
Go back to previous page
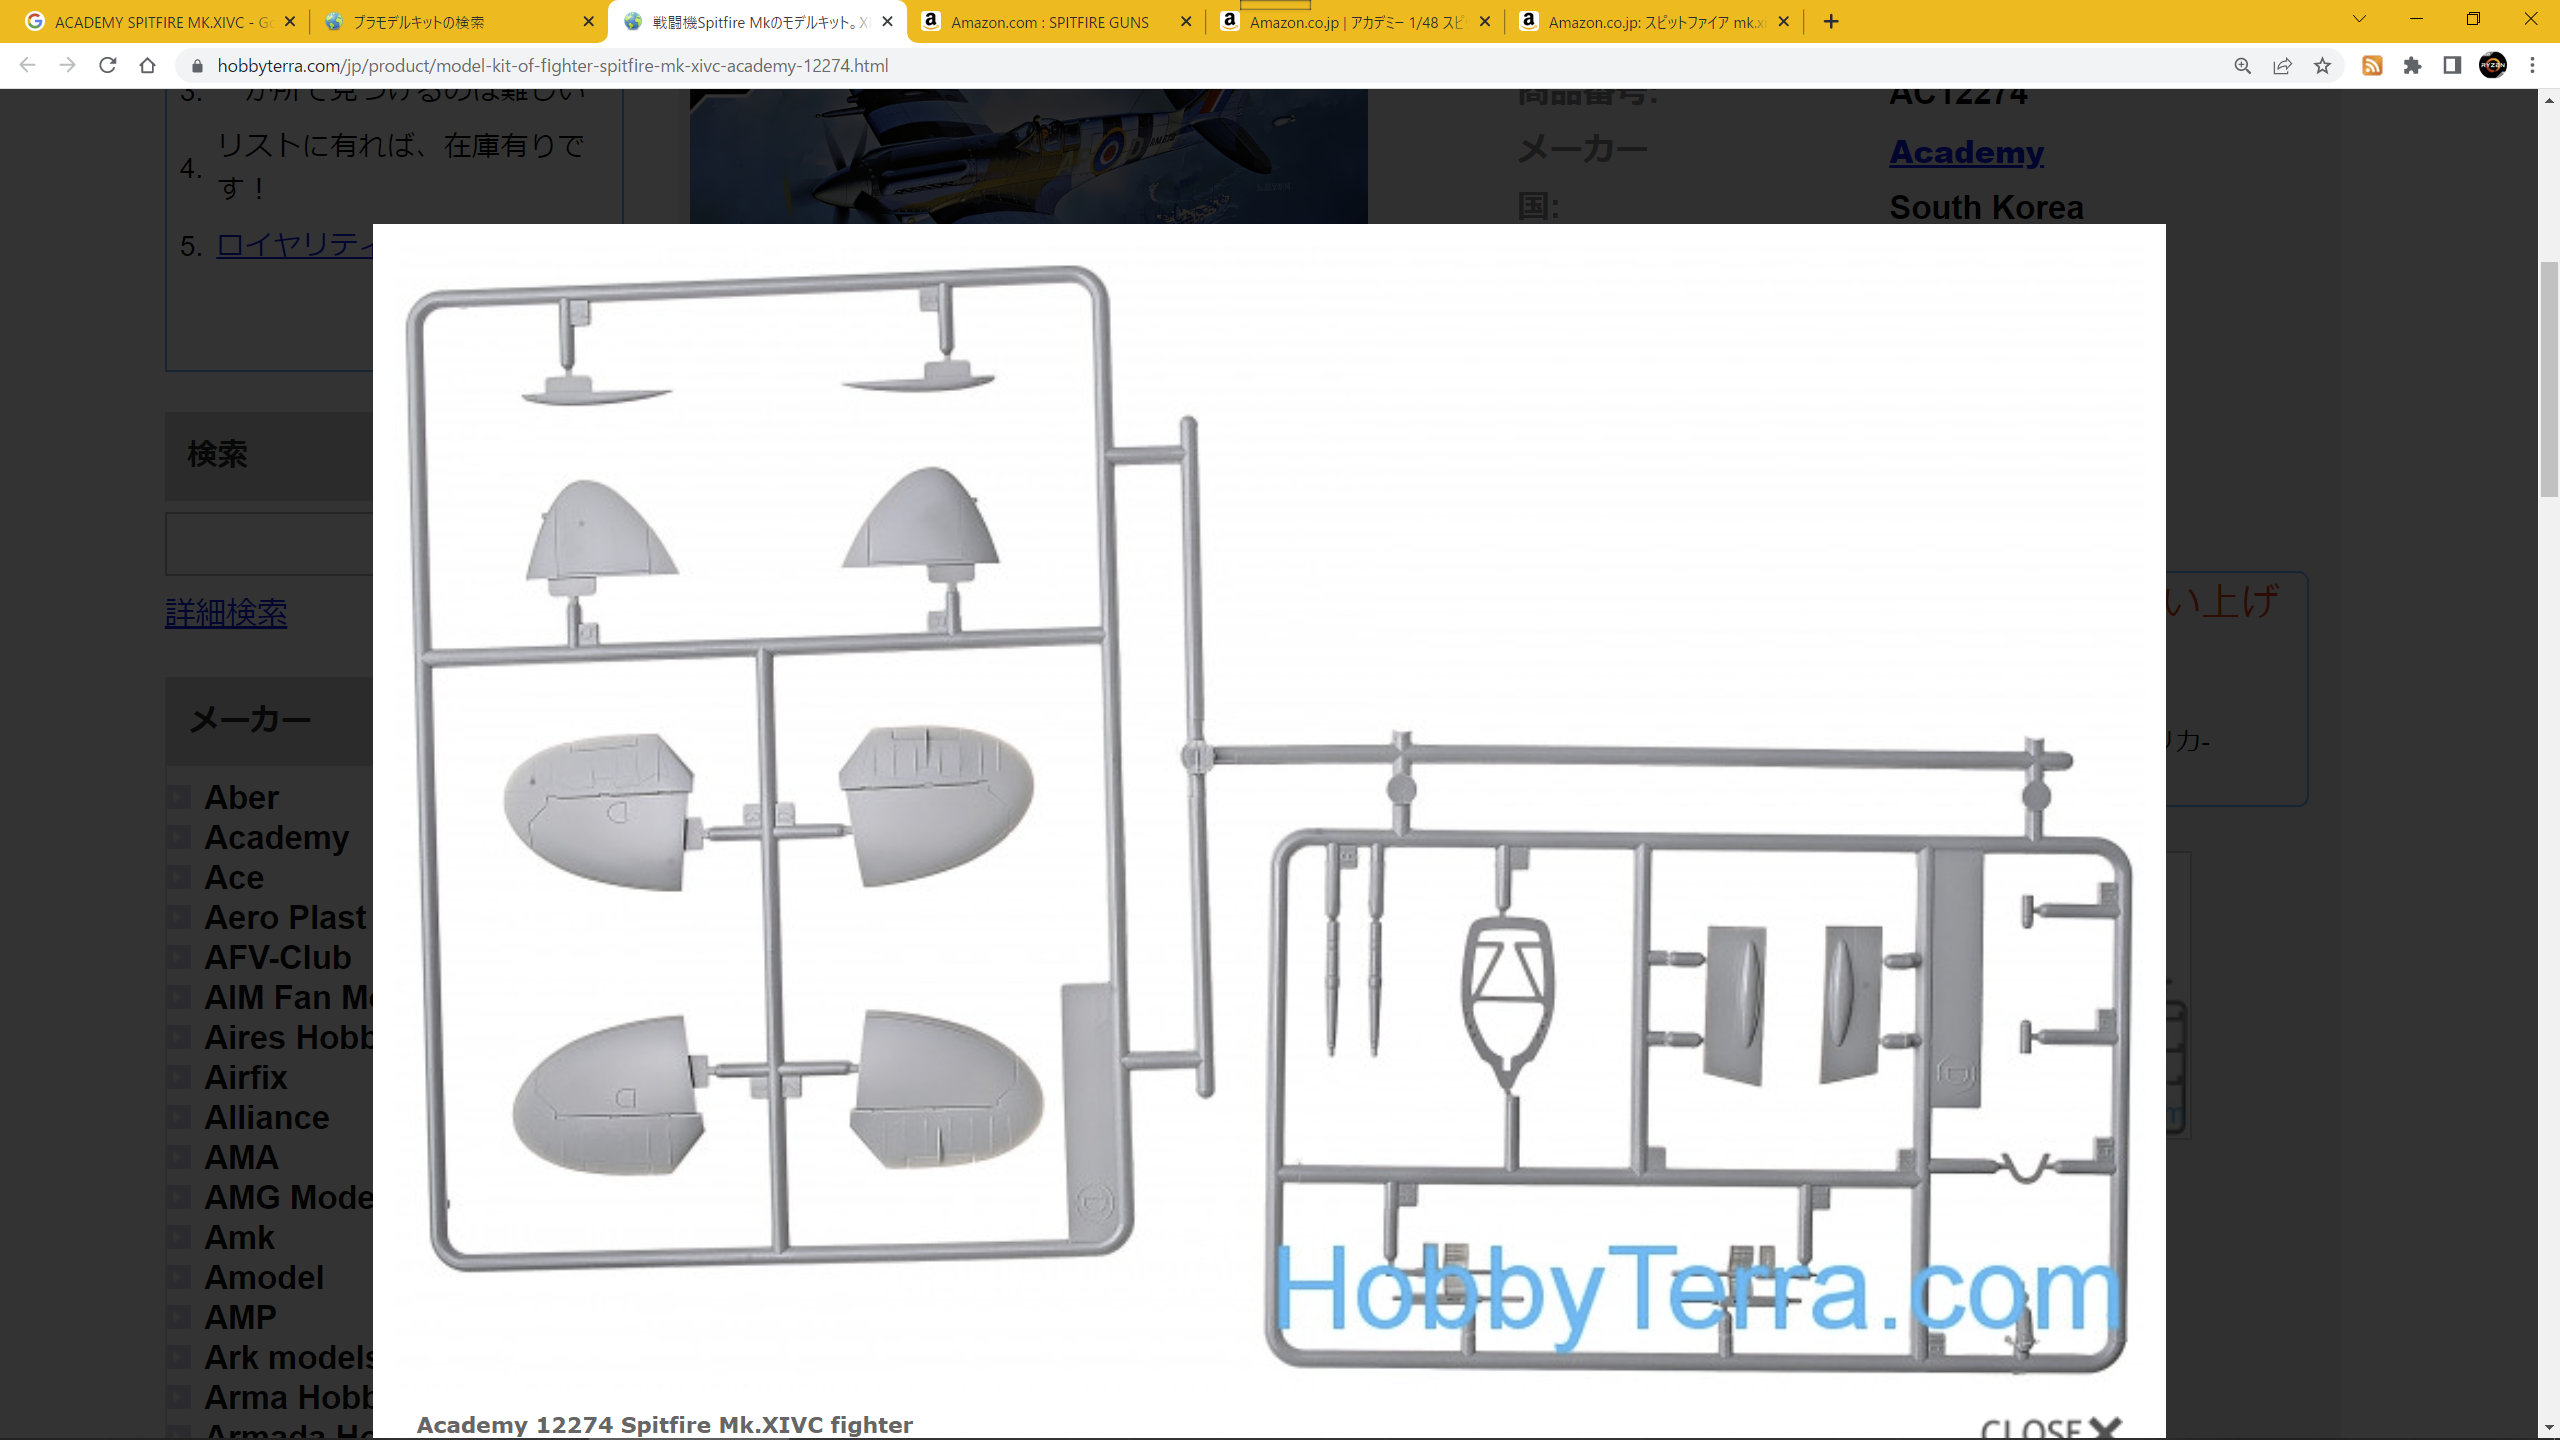(x=27, y=65)
